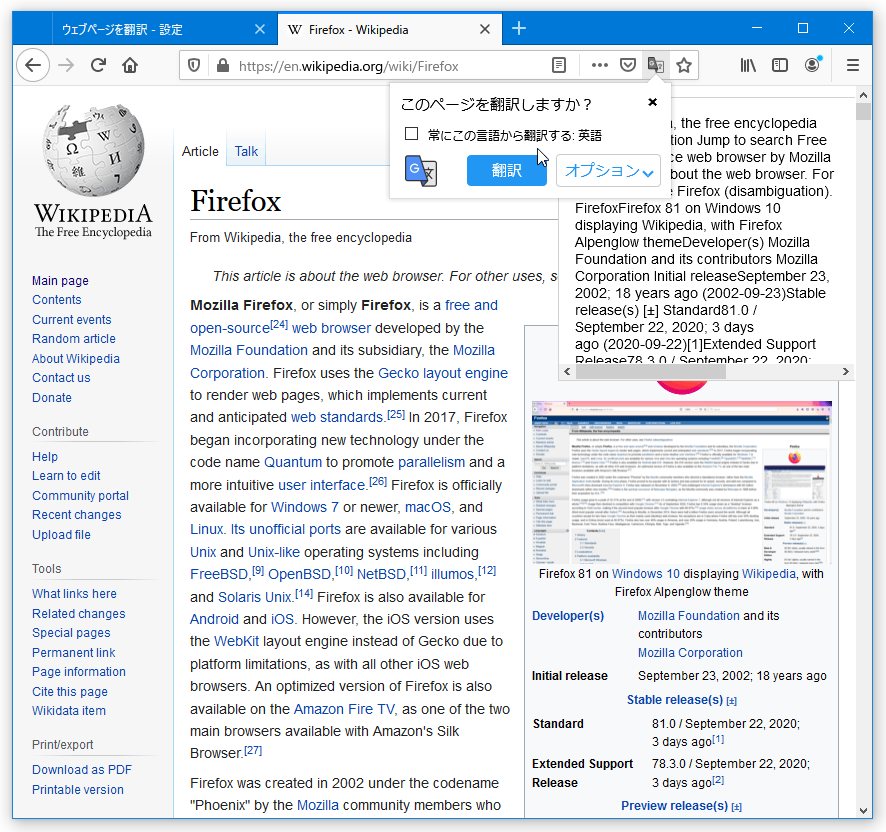Open Printable version link

(x=78, y=790)
